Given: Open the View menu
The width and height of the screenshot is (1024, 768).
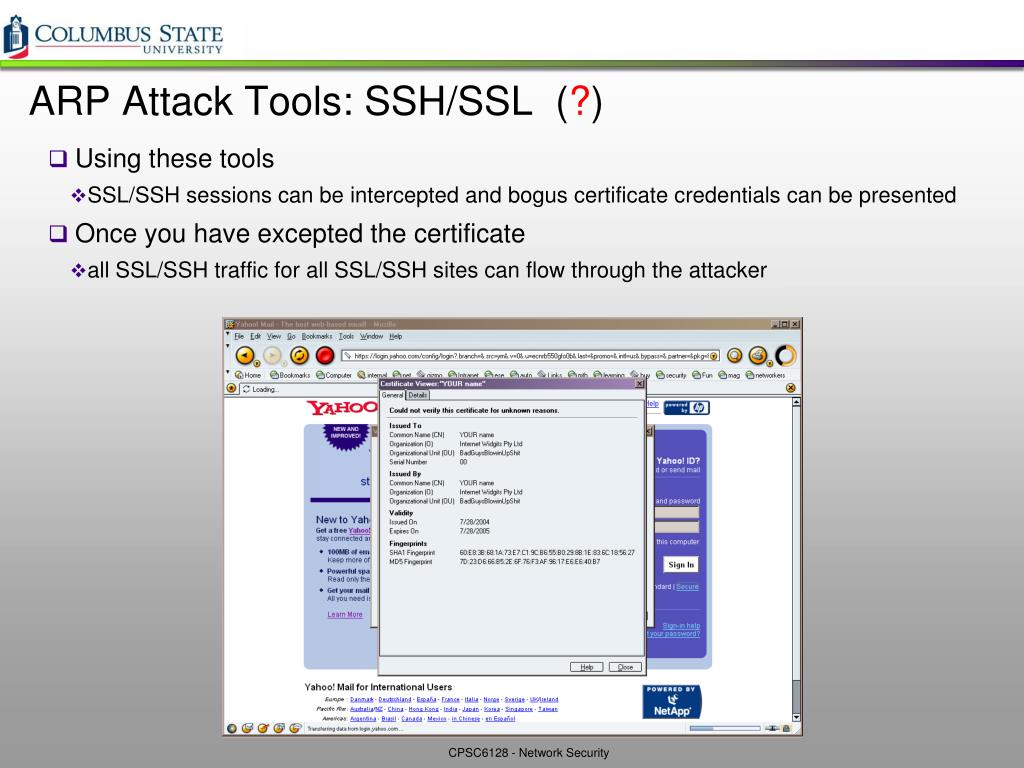Looking at the screenshot, I should [274, 336].
